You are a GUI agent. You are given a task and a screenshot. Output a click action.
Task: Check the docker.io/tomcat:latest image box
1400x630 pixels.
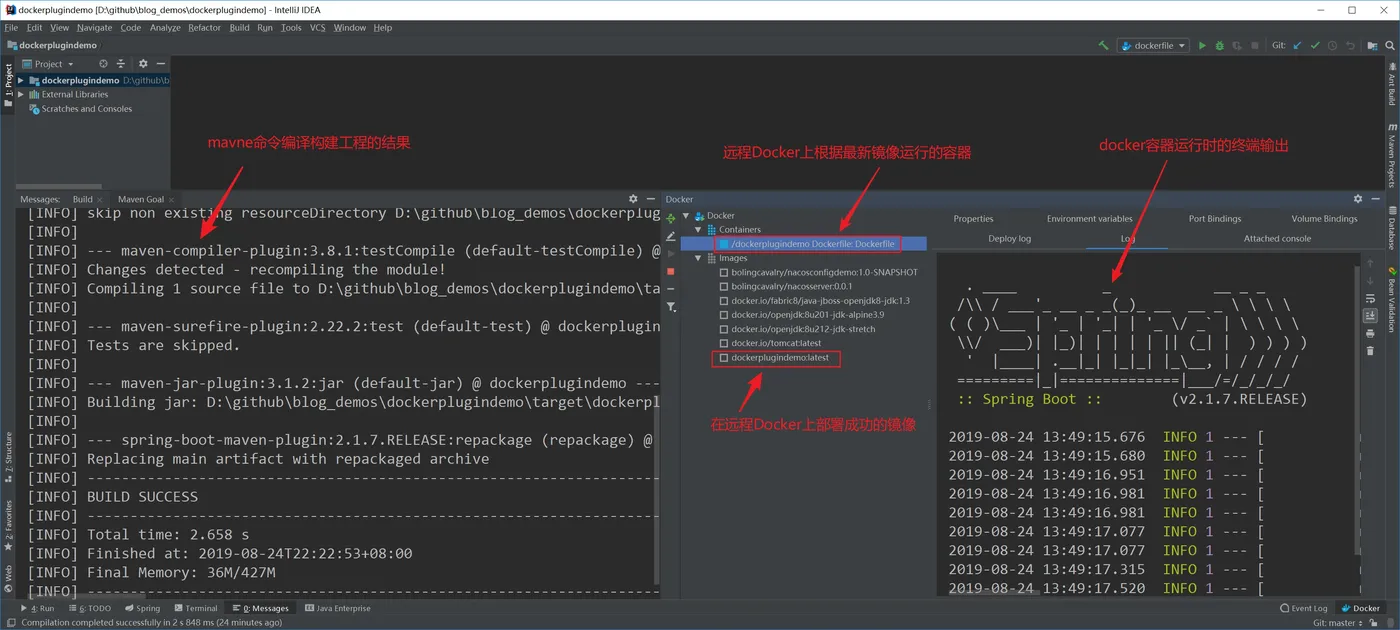click(x=724, y=343)
